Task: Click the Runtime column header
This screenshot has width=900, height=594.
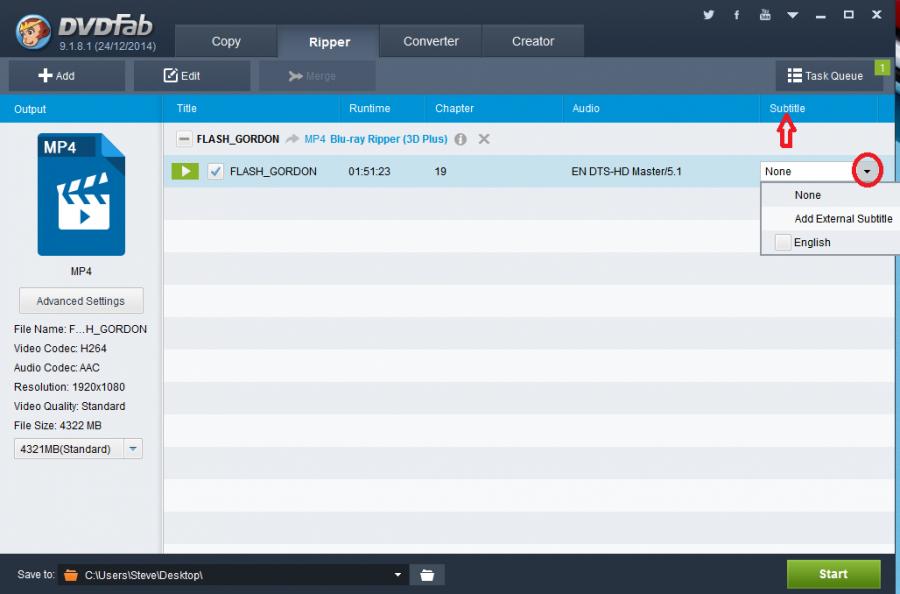Action: coord(370,108)
